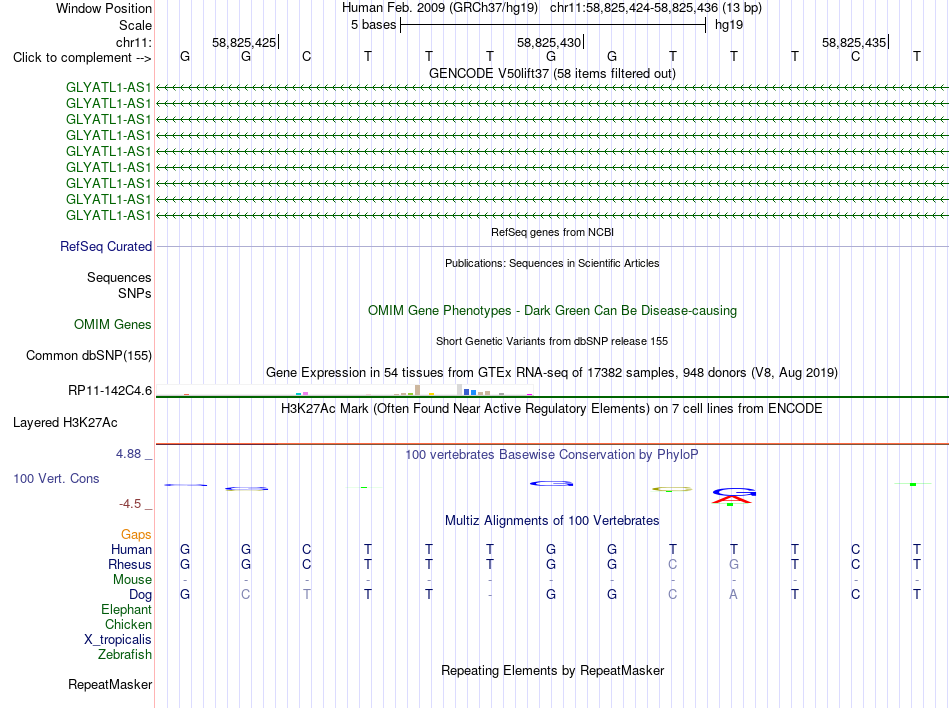Click 'Repeating Elements by RepeatMasker' title
Screen dimensions: 950x708
point(553,670)
